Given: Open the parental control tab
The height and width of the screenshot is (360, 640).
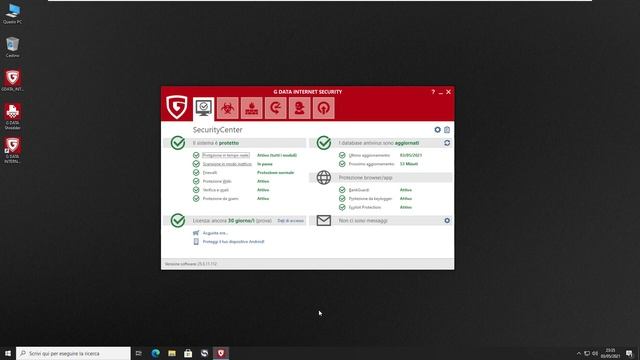Looking at the screenshot, I should point(300,108).
